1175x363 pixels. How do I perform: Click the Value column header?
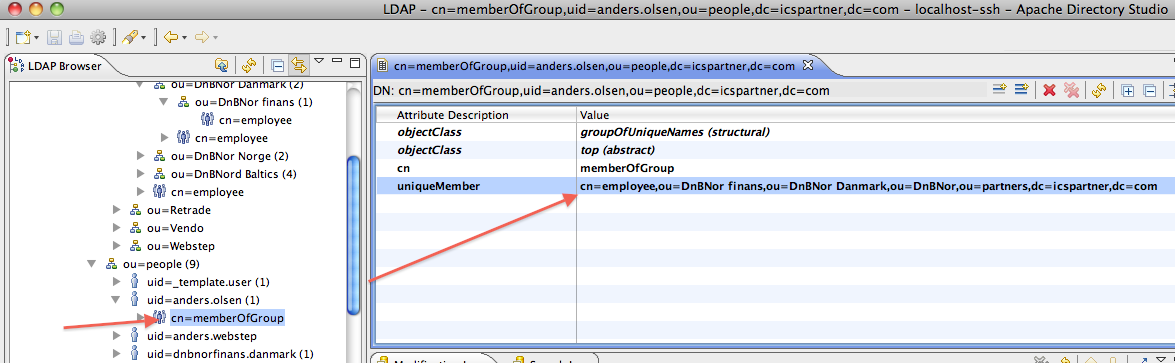click(x=875, y=115)
